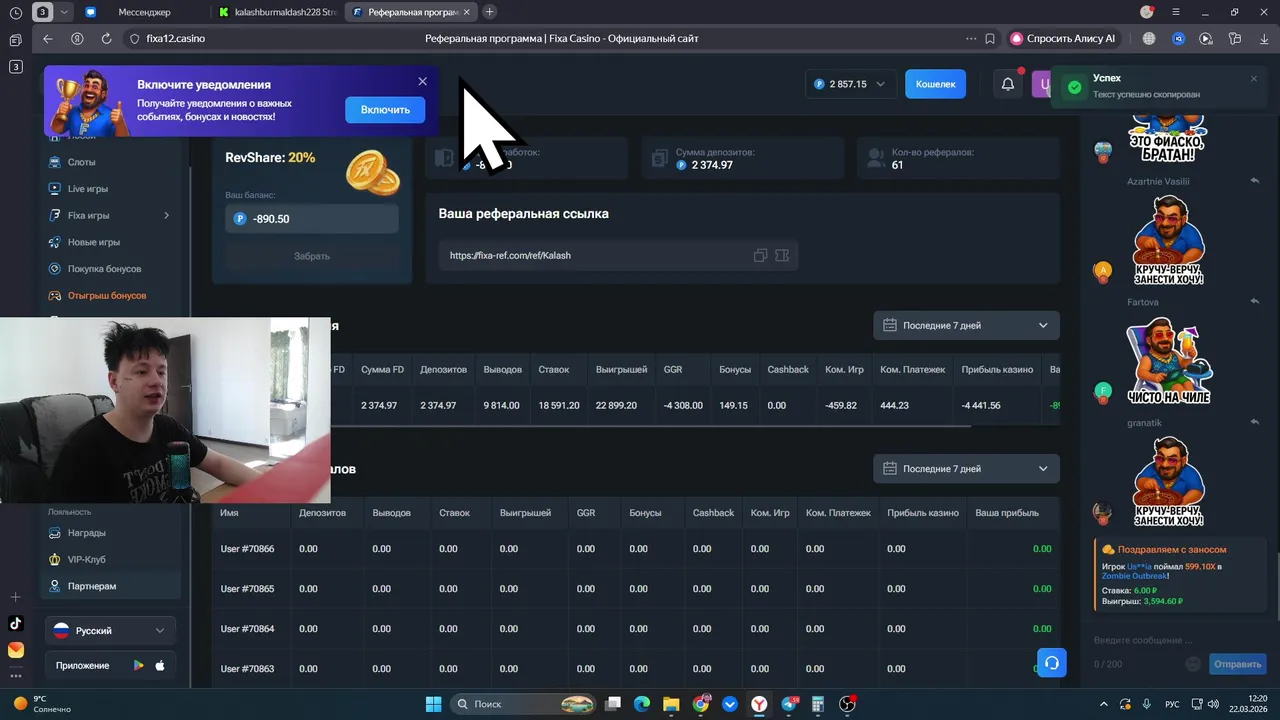Show hidden system tray icons
Viewport: 1280px width, 720px height.
(x=1104, y=704)
